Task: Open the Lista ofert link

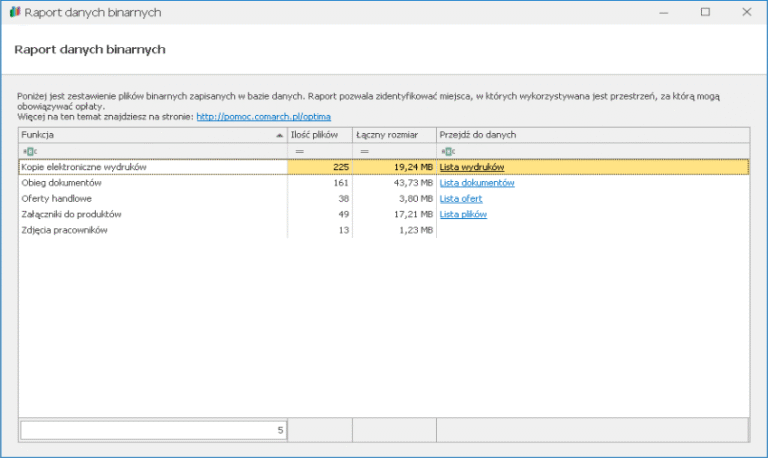Action: [x=461, y=198]
